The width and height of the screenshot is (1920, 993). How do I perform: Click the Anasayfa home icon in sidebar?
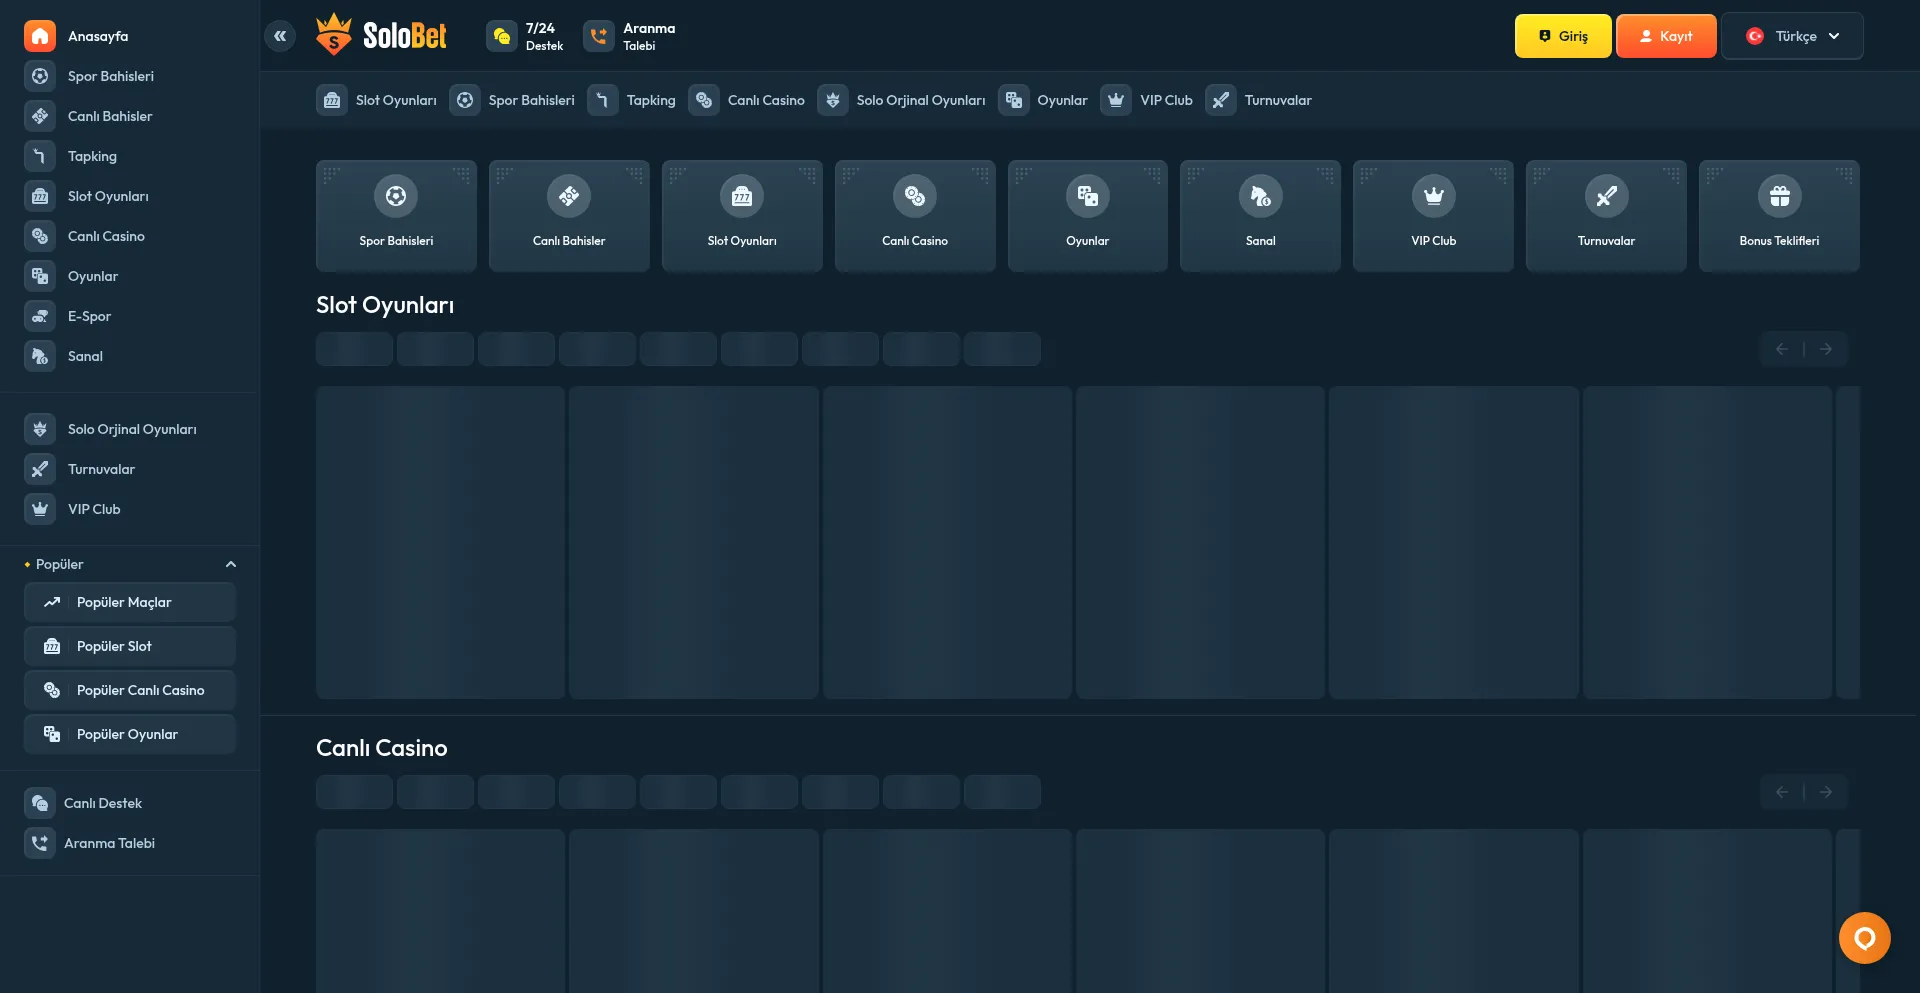click(x=40, y=36)
